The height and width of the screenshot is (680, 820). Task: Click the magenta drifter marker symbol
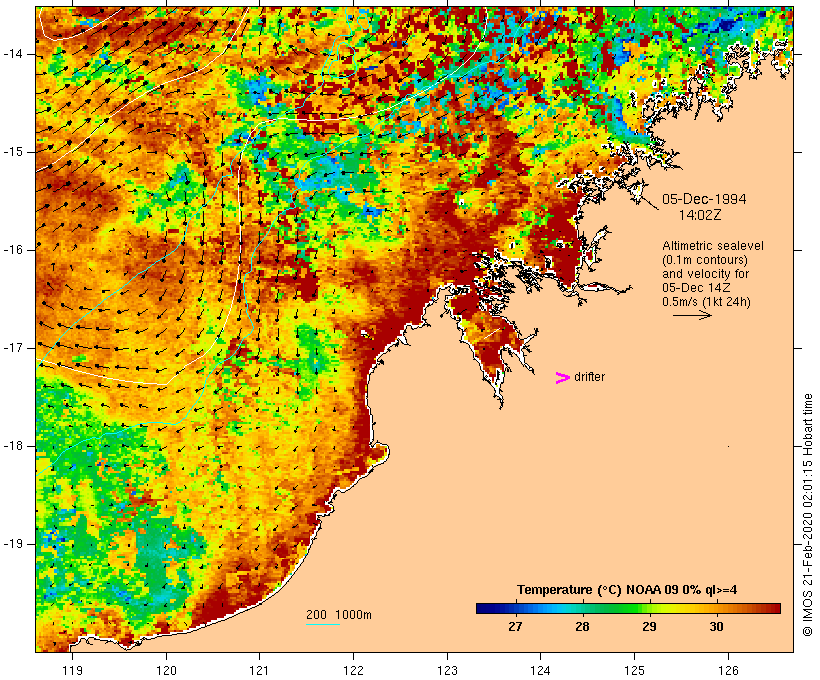click(x=562, y=378)
